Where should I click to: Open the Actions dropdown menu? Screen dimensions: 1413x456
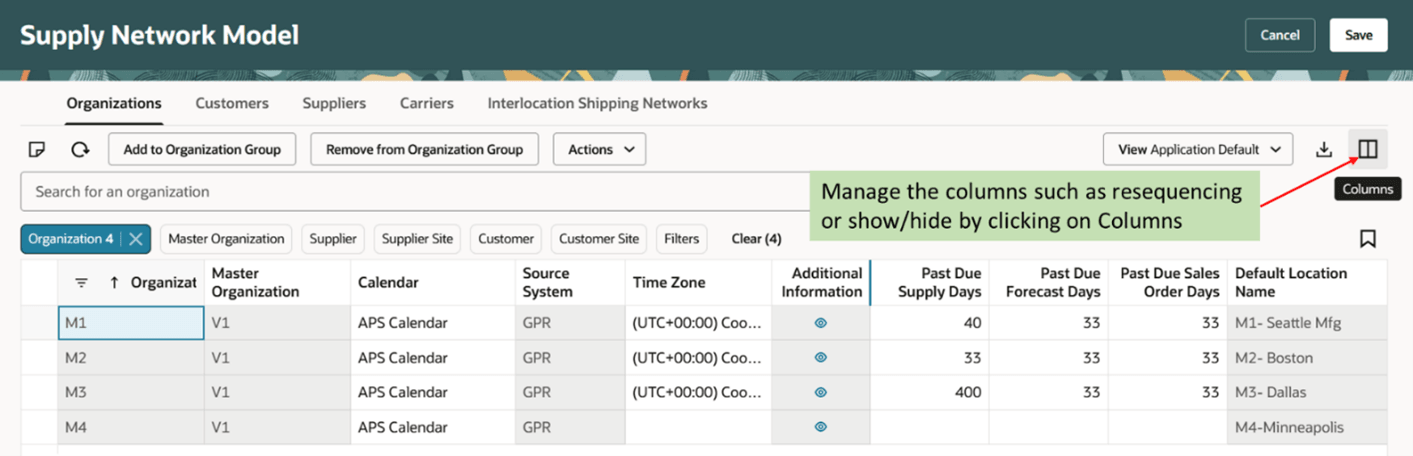coord(599,150)
